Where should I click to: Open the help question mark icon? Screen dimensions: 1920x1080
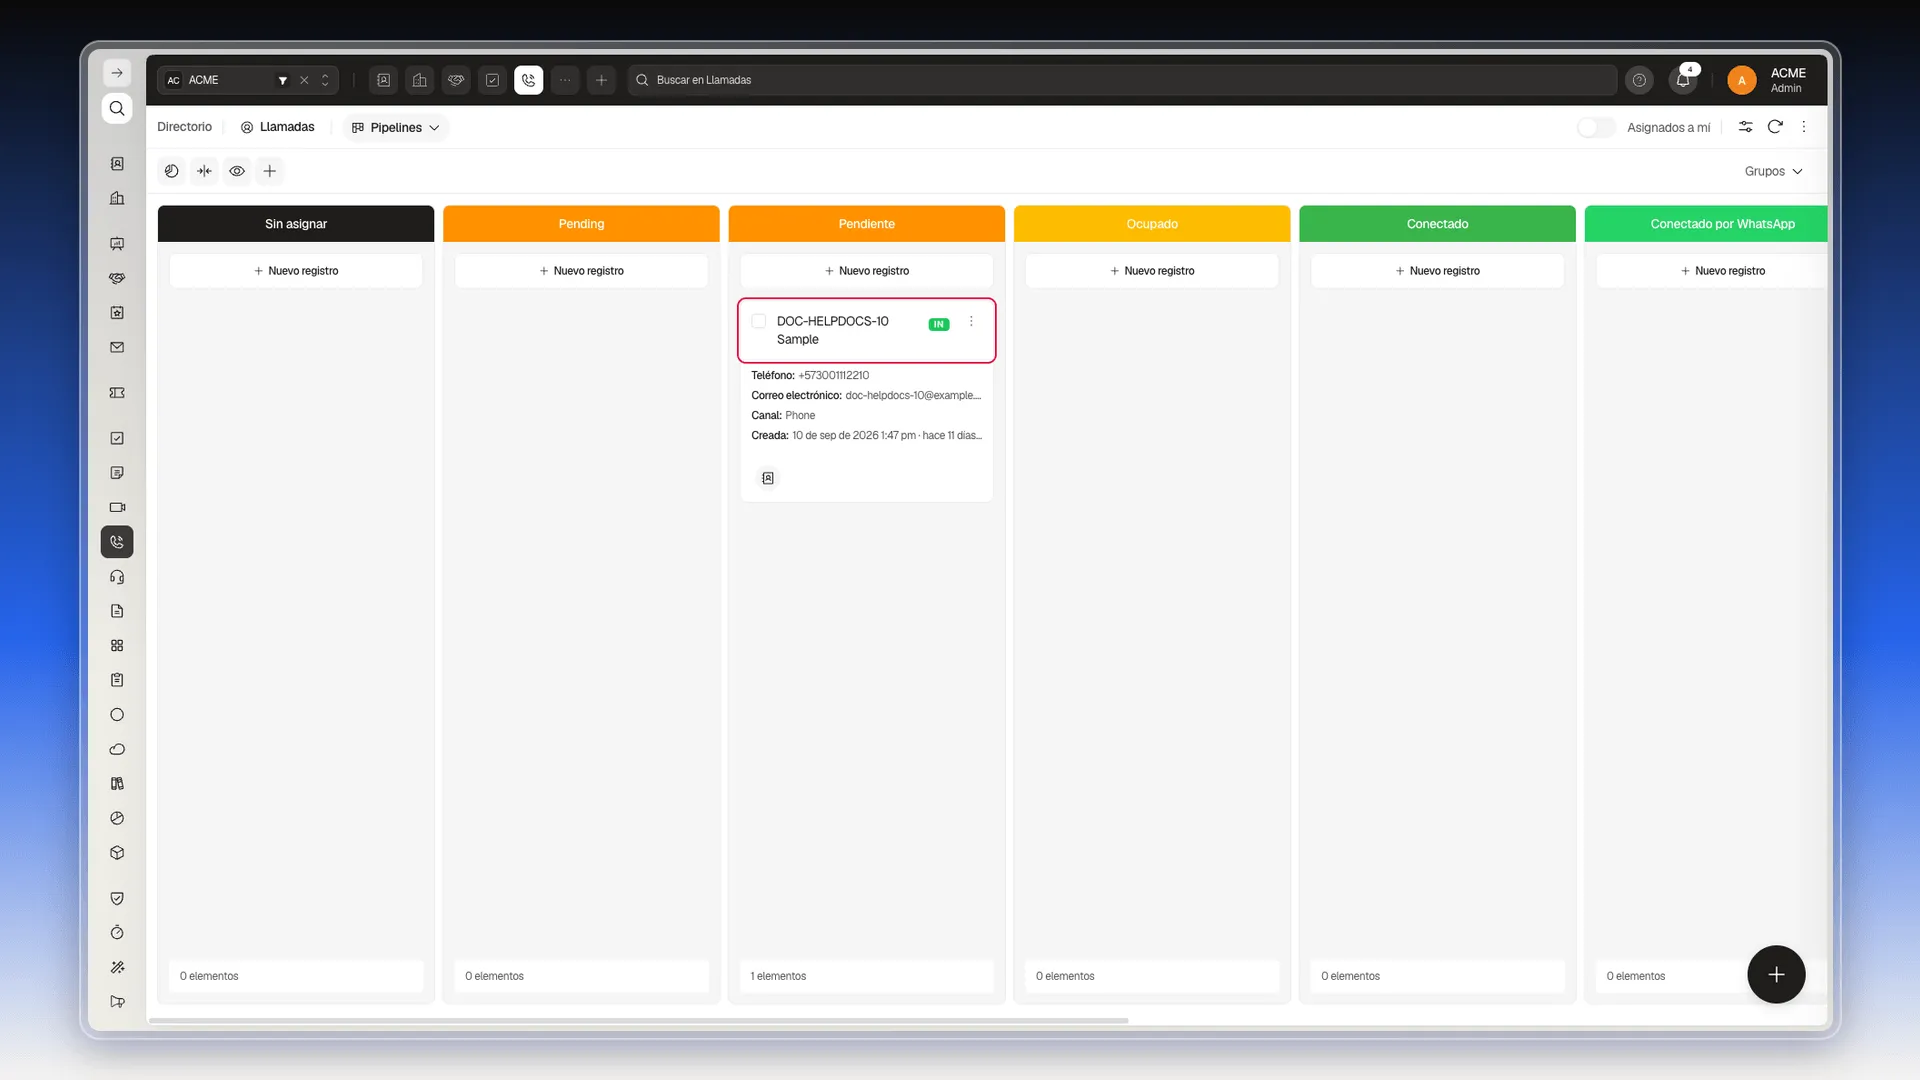(x=1639, y=80)
